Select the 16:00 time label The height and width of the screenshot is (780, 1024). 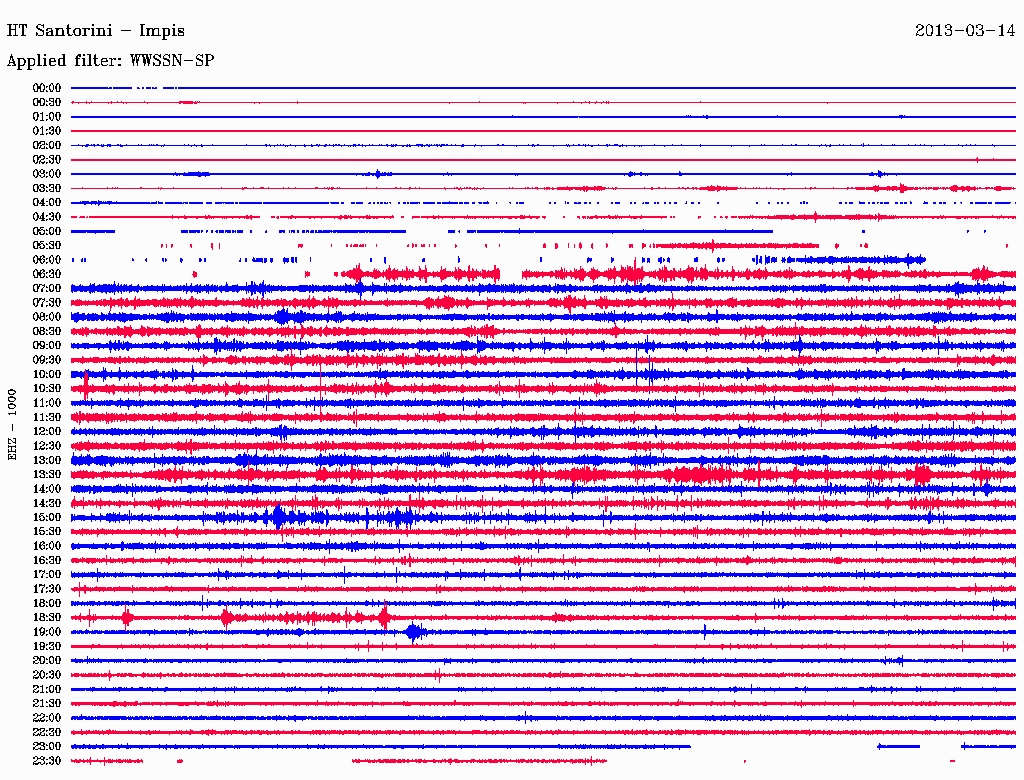[47, 546]
